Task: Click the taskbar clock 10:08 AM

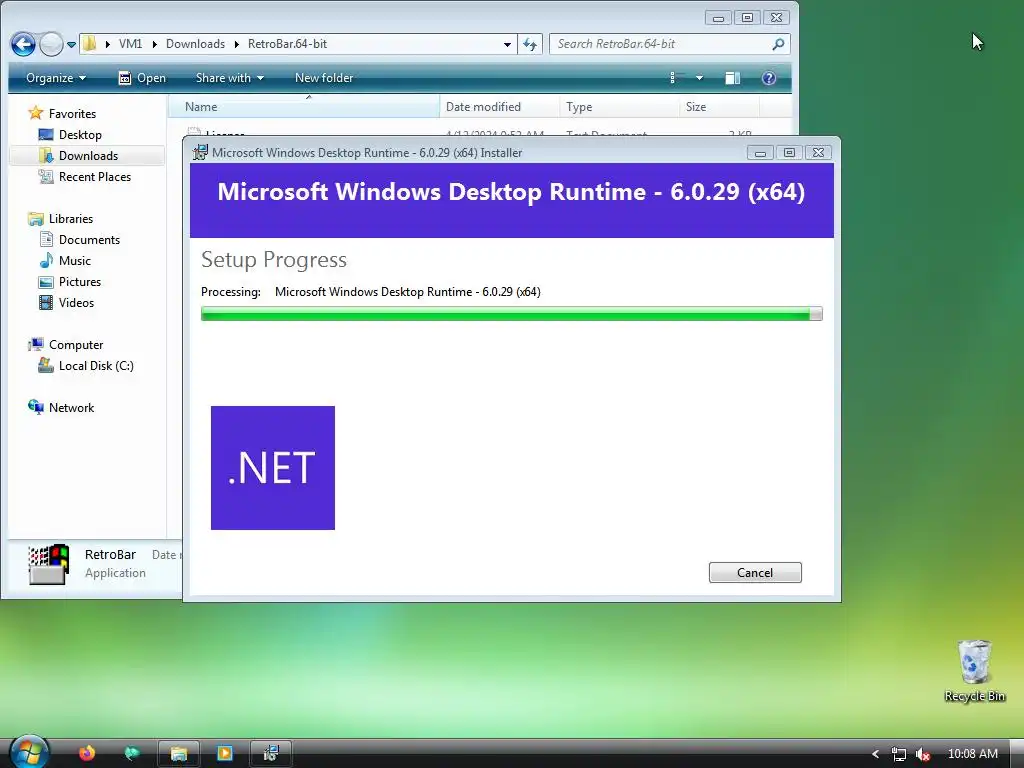Action: (x=972, y=754)
